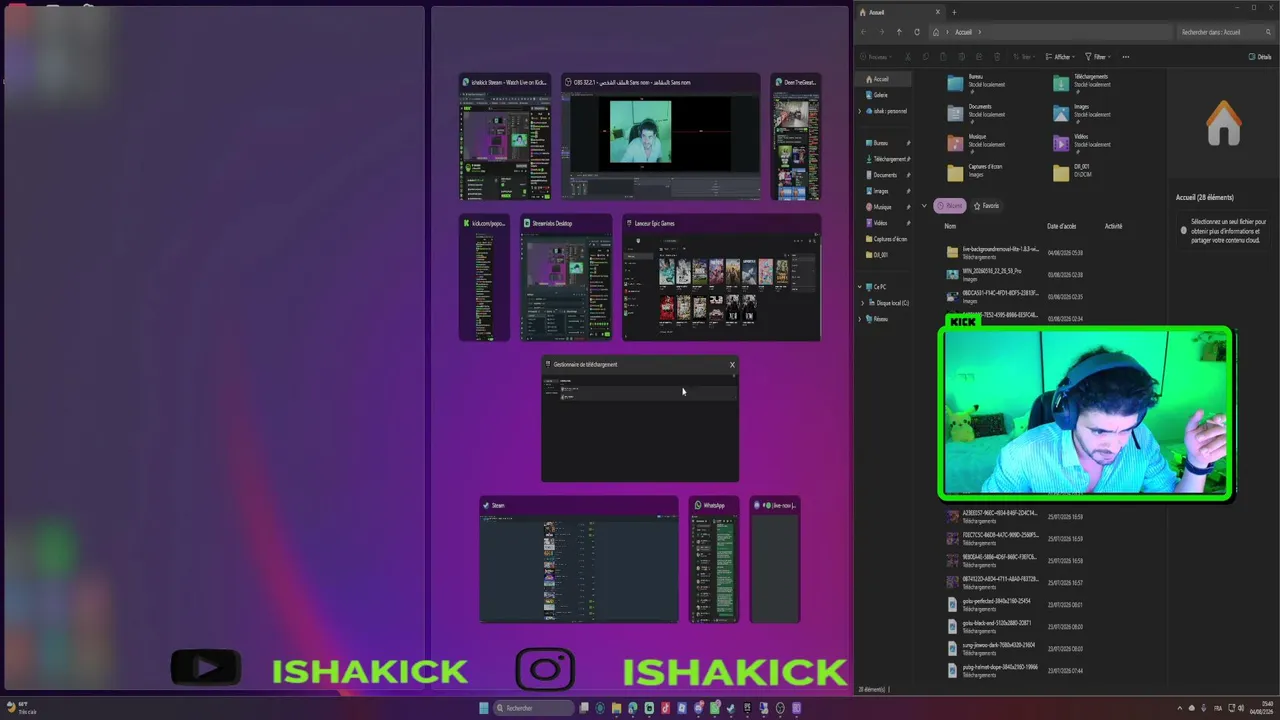Open Captures d'écran in the sidebar

point(885,239)
